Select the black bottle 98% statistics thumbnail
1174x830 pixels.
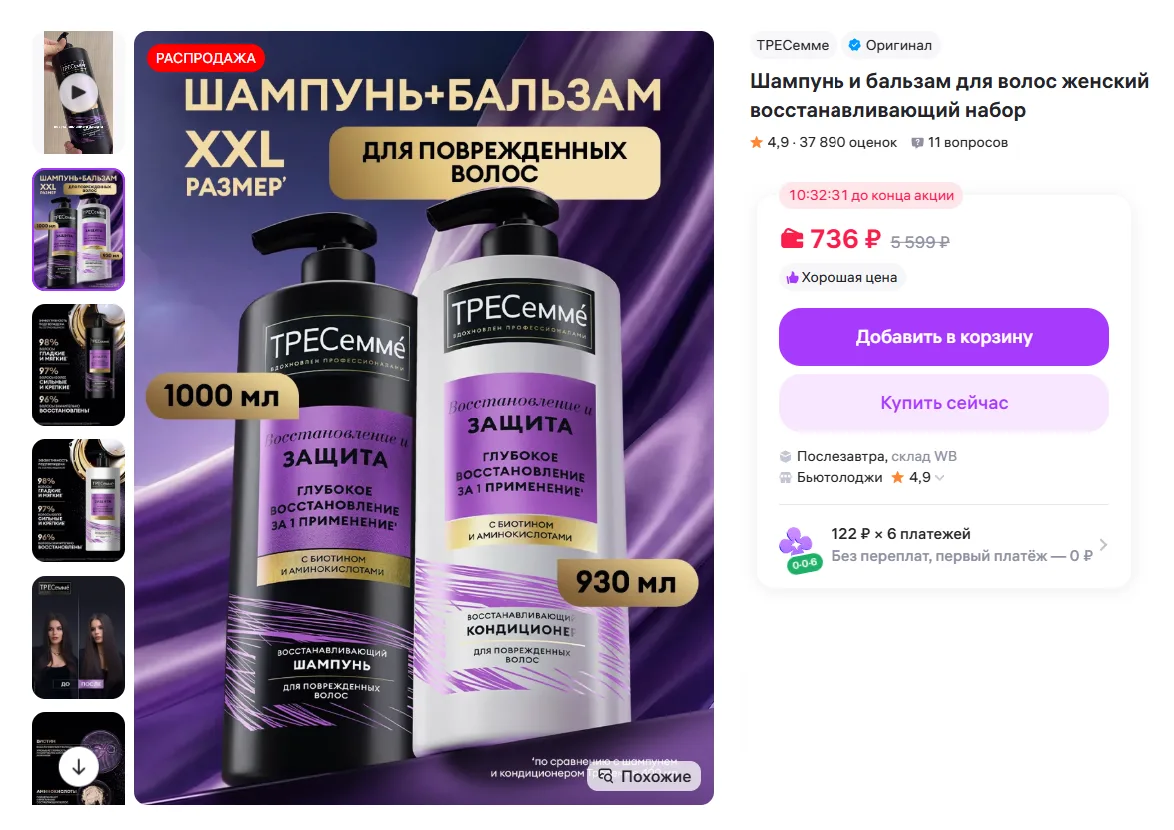(x=79, y=365)
